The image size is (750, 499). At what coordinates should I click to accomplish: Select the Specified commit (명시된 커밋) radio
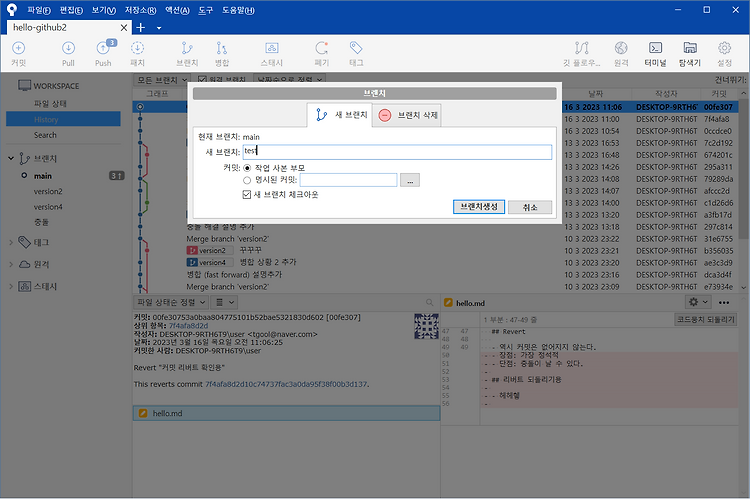[247, 180]
